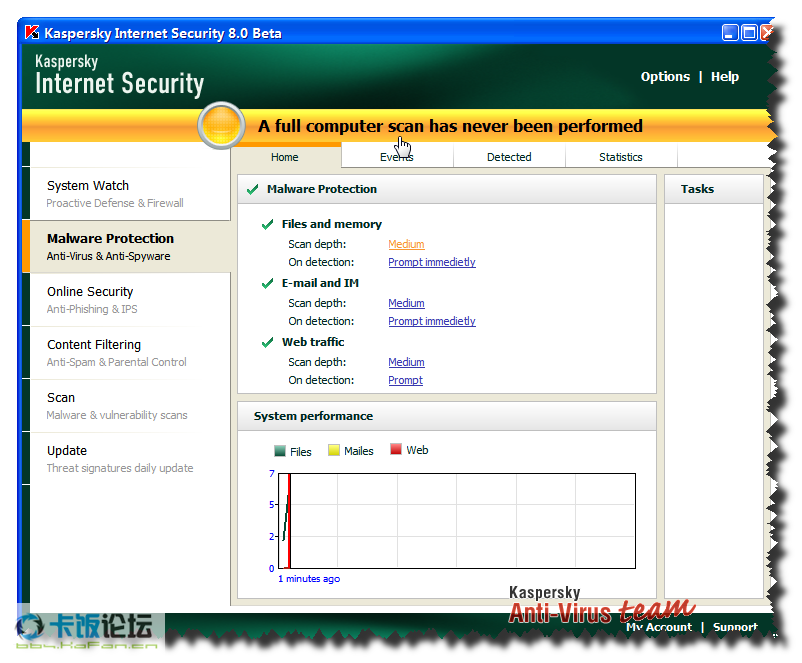The image size is (802, 663).
Task: Open the Support link
Action: click(x=735, y=627)
